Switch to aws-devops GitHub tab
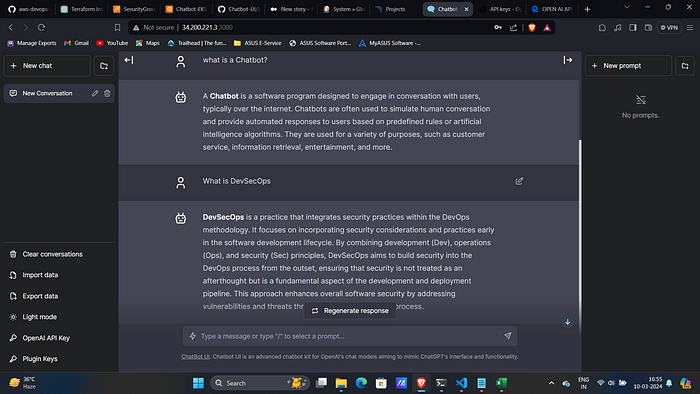The height and width of the screenshot is (394, 700). tap(28, 9)
